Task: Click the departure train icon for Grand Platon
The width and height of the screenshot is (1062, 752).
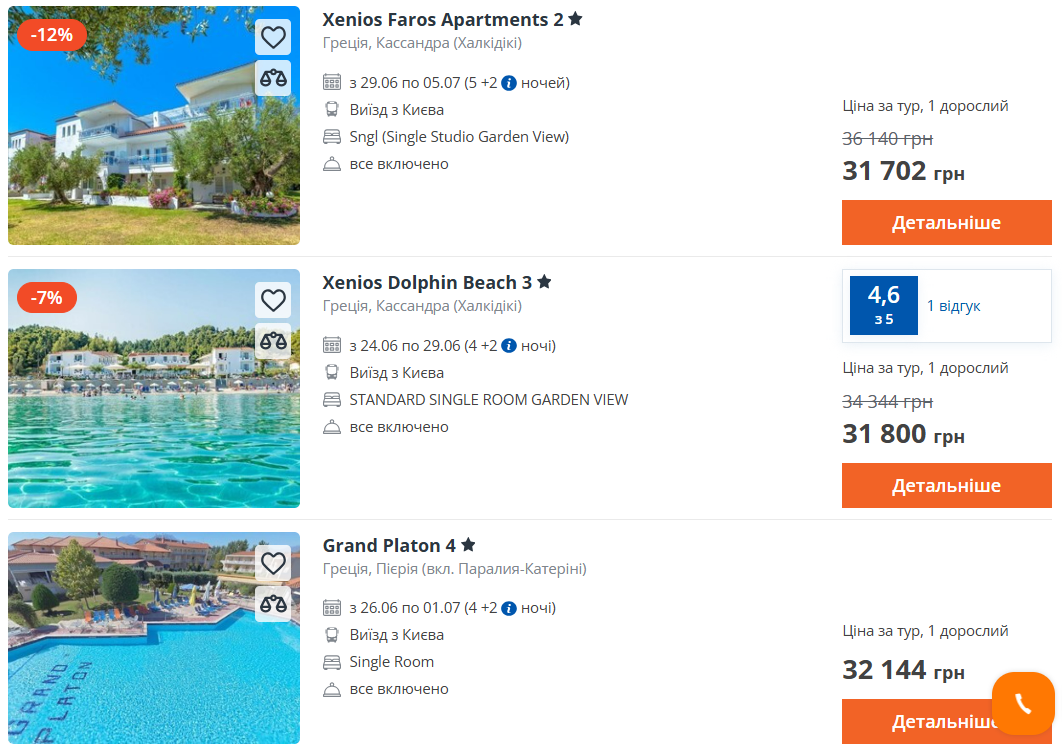Action: (330, 634)
